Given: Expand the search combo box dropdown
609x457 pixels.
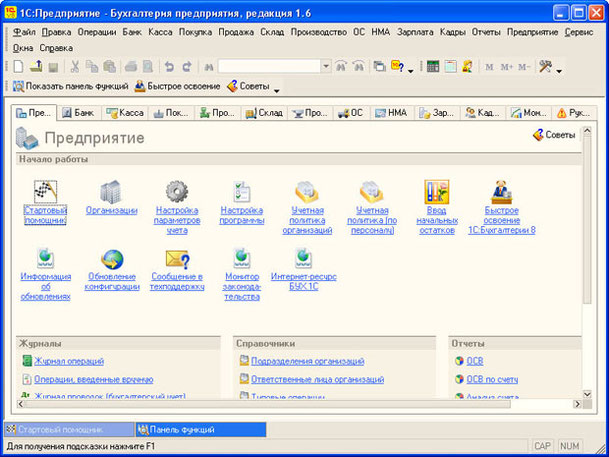Looking at the screenshot, I should click(x=326, y=66).
